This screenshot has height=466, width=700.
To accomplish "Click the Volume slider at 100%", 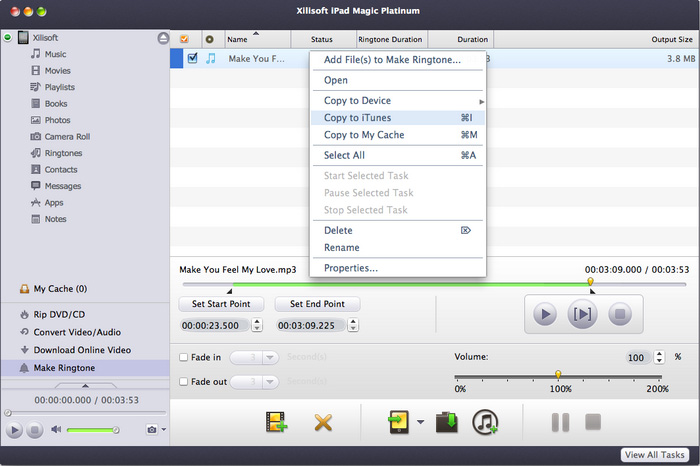I will [558, 375].
